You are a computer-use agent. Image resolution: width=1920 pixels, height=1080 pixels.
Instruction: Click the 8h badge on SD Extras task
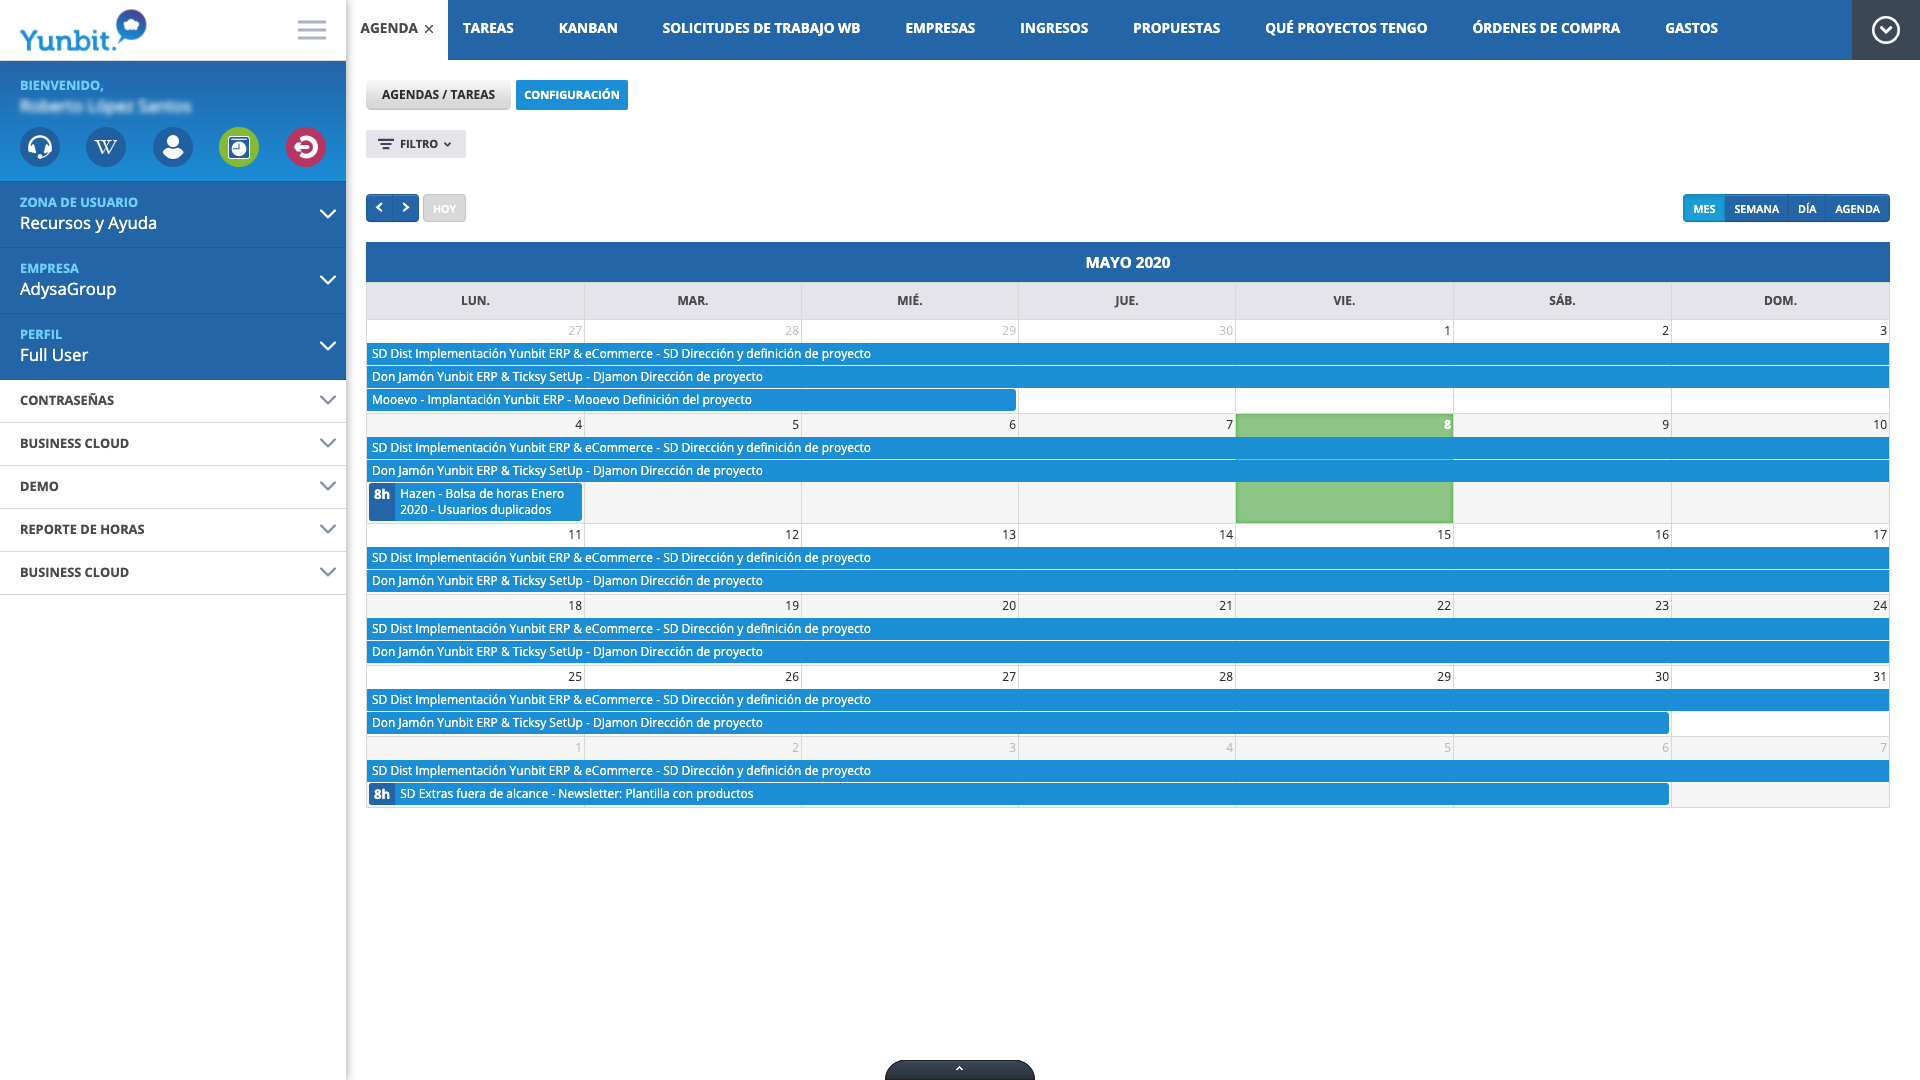click(382, 794)
